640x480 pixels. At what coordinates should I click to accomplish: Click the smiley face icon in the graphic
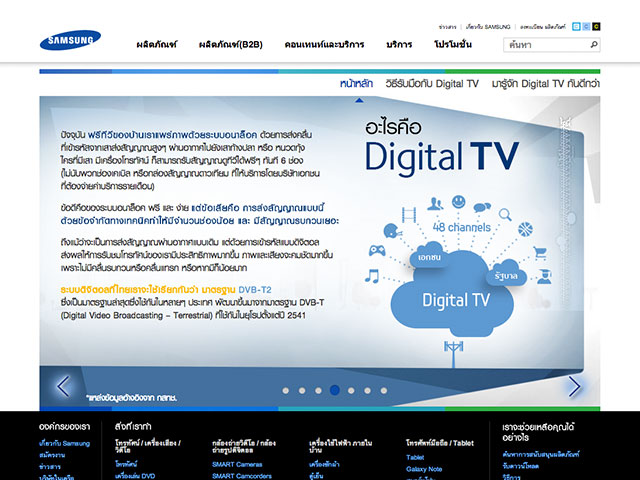pyautogui.click(x=458, y=201)
